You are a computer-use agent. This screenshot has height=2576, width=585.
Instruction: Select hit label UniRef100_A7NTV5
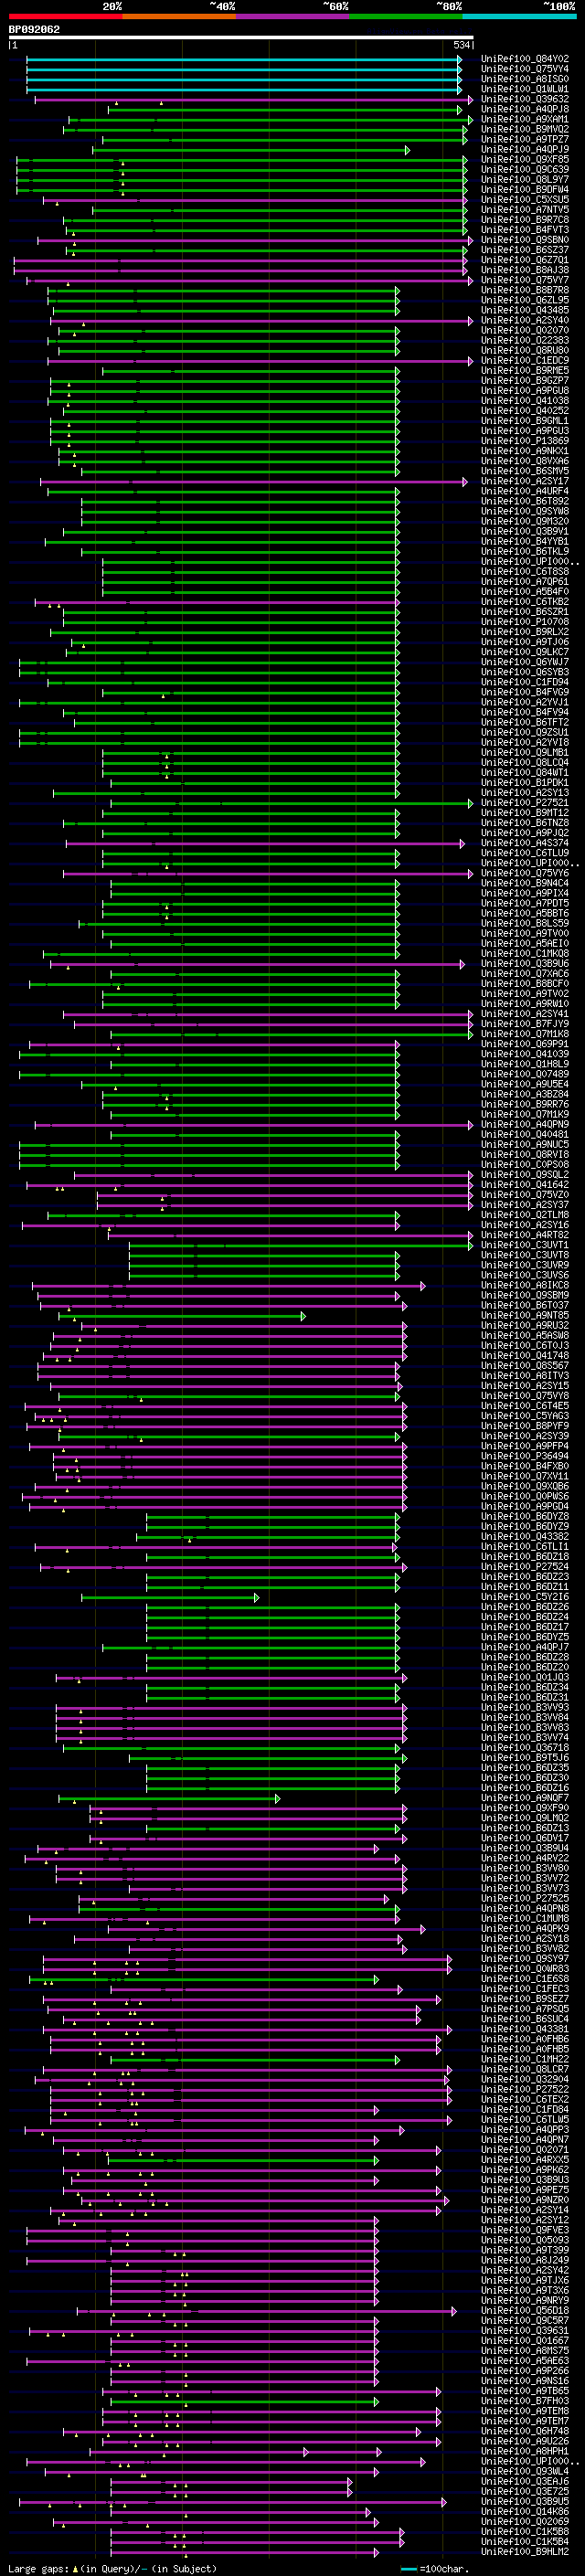[525, 209]
